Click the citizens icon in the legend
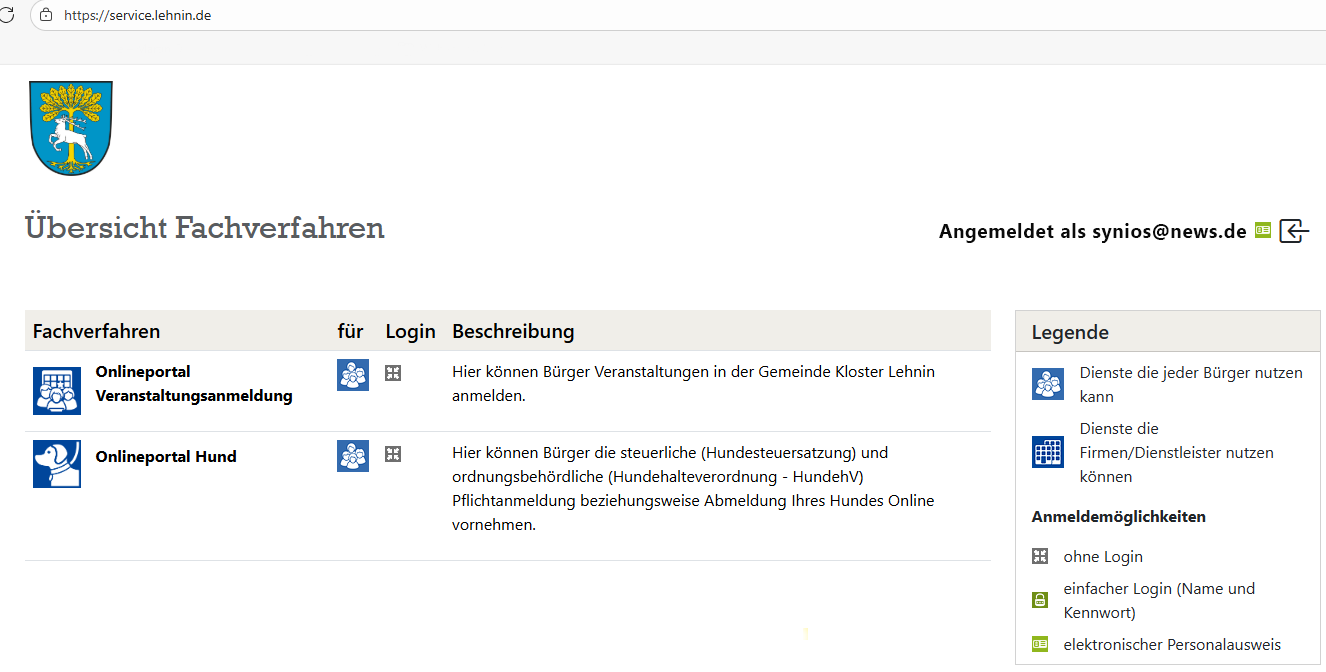The width and height of the screenshot is (1326, 672). (x=1048, y=384)
